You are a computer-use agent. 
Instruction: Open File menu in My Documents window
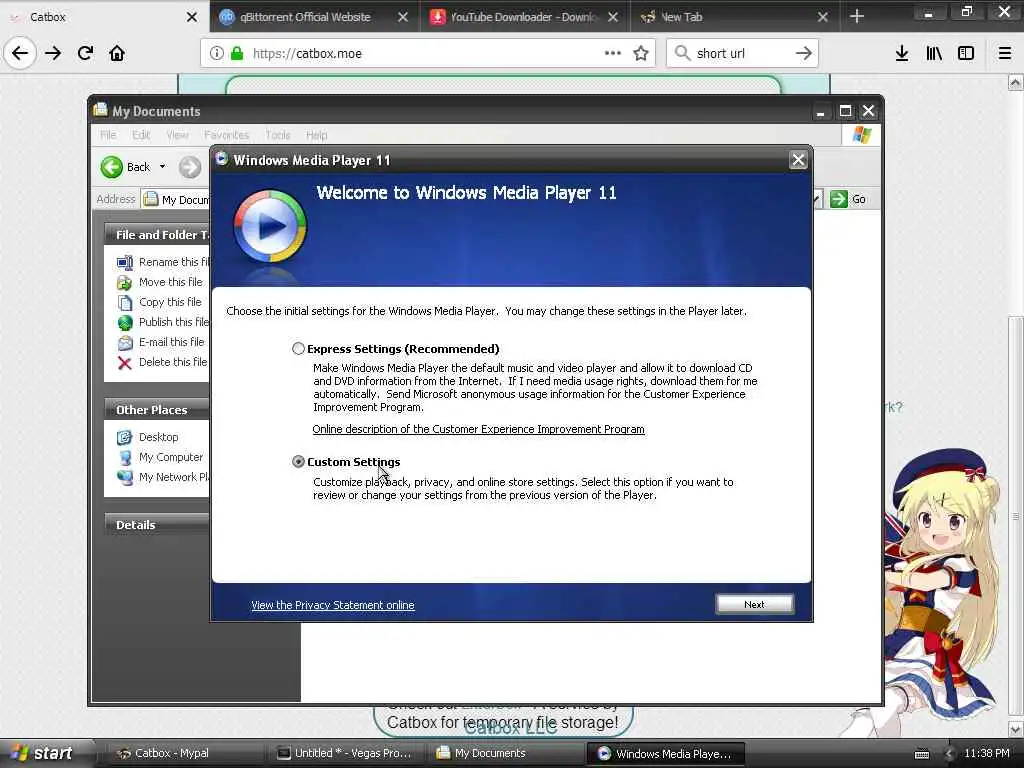pos(108,135)
